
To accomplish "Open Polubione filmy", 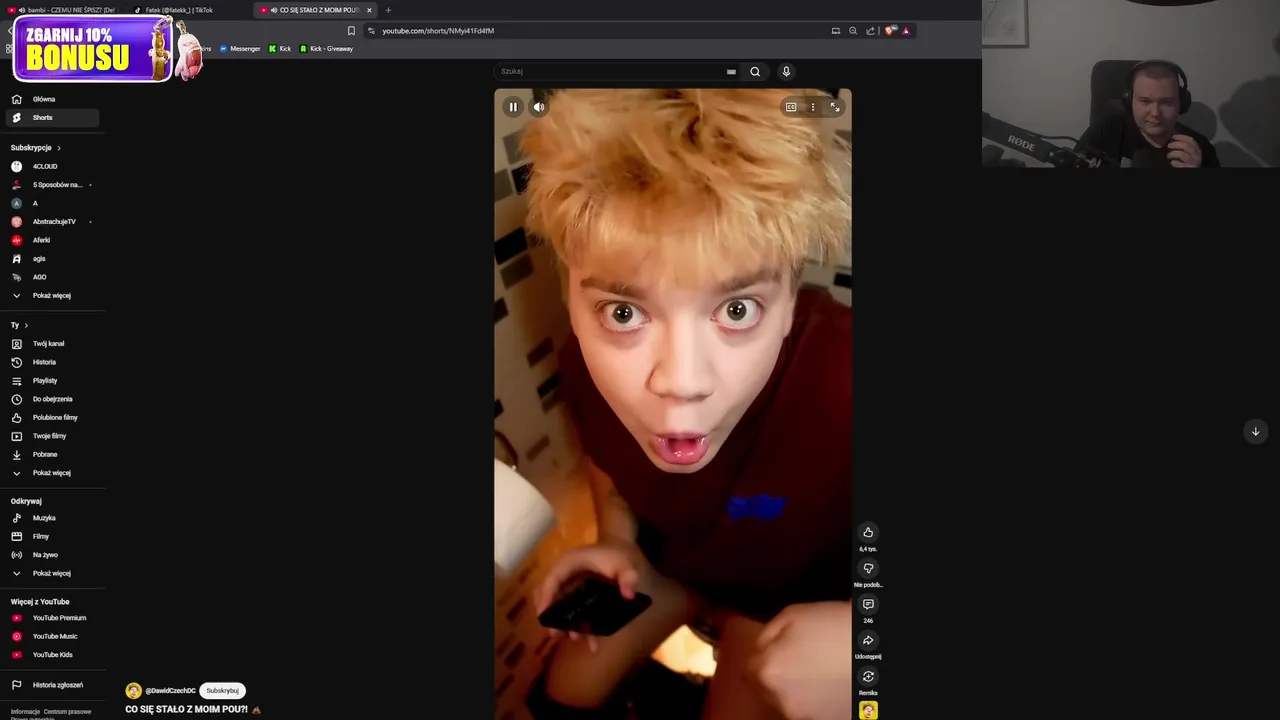I will point(52,417).
